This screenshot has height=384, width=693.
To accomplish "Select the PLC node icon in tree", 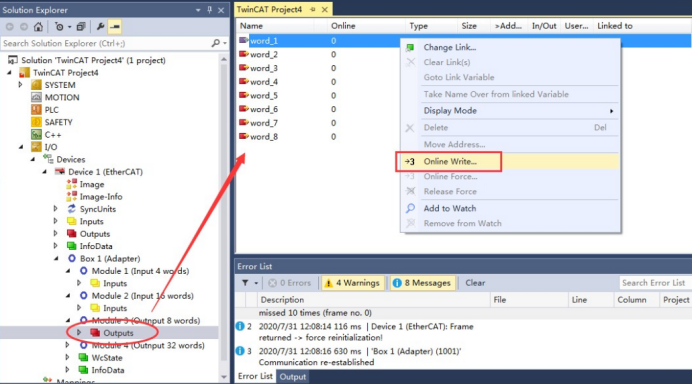I will pyautogui.click(x=36, y=110).
